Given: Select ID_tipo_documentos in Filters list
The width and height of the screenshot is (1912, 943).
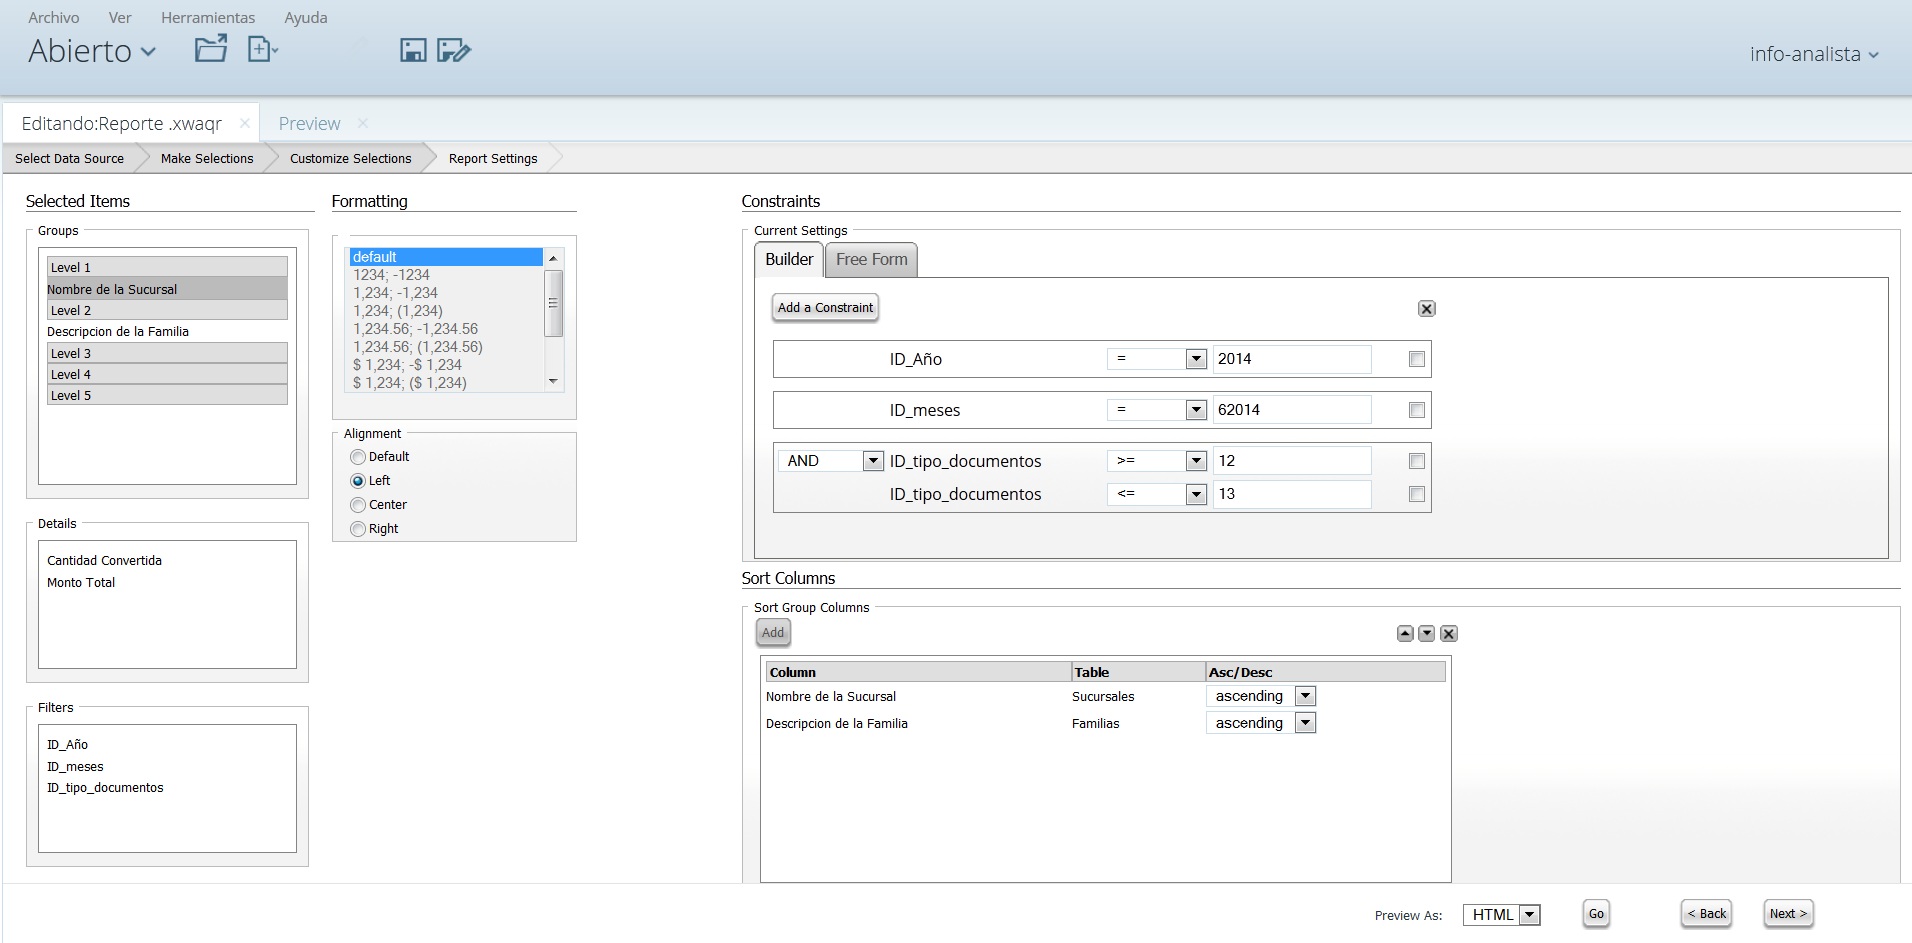Looking at the screenshot, I should (105, 788).
